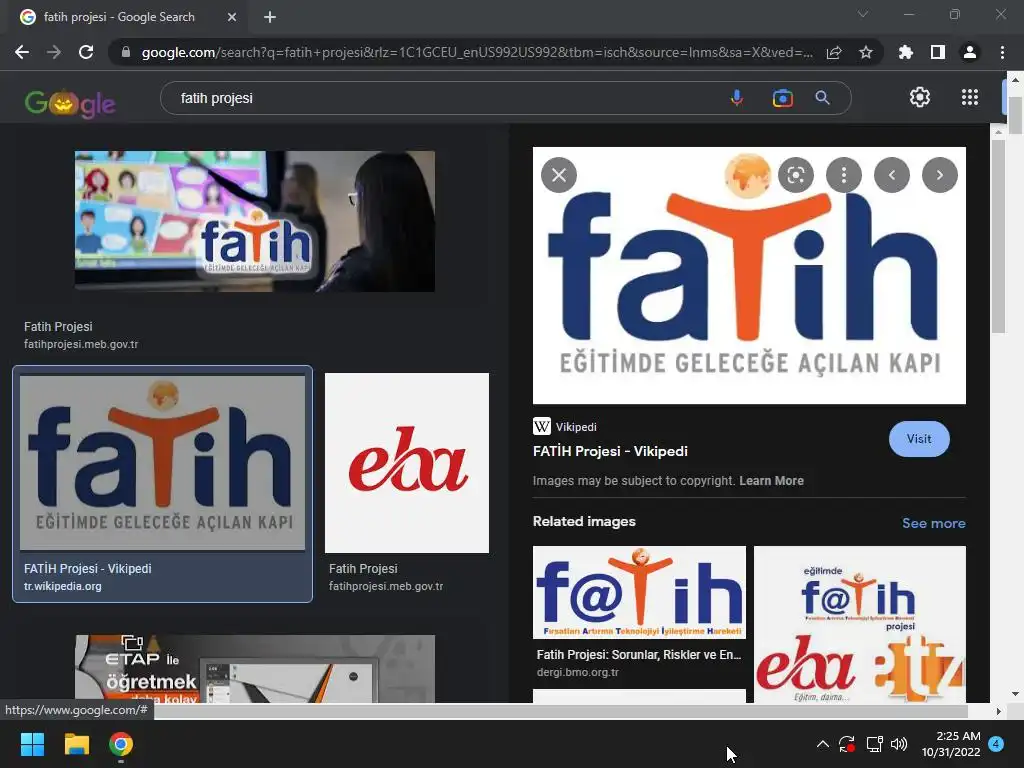Screen dimensions: 1024x768
Task: Open the dergi.bmo.org.tr source text
Action: (x=577, y=672)
